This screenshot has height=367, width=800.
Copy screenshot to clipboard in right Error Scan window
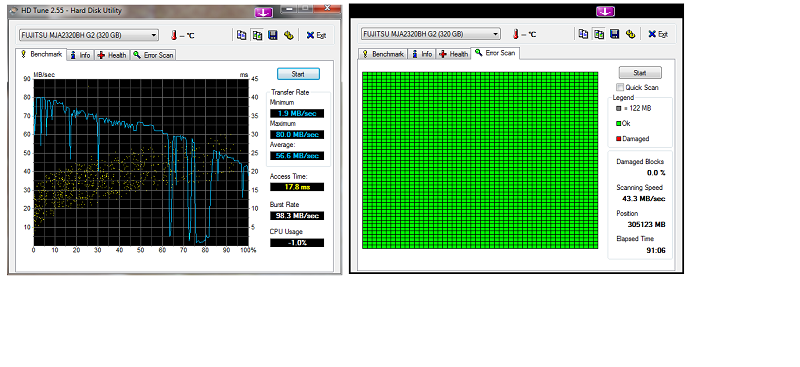[x=599, y=34]
